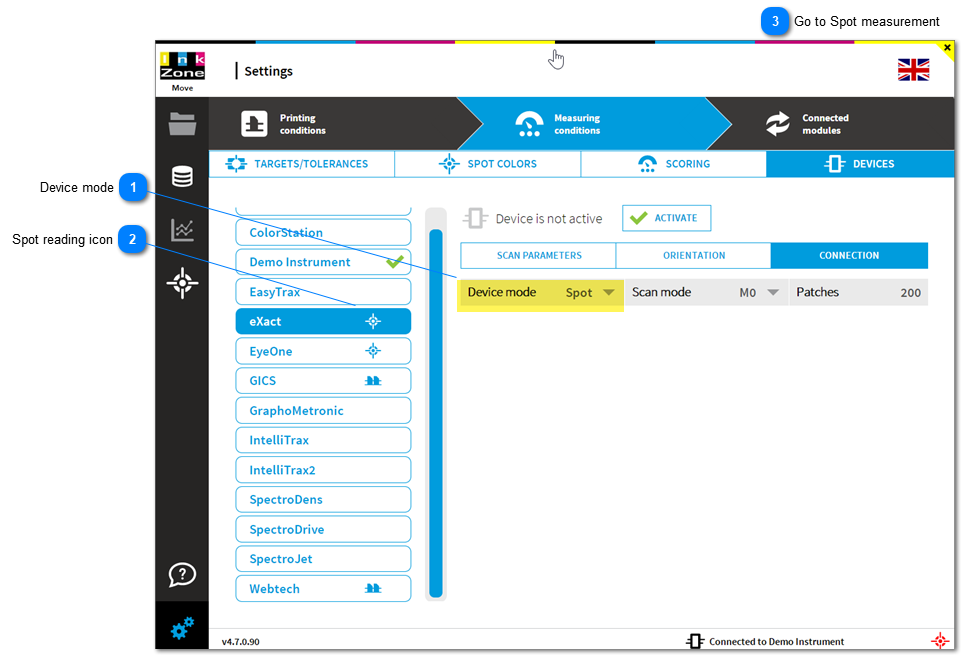Click the device icon next to Device is not active
The width and height of the screenshot is (964, 658).
click(475, 218)
